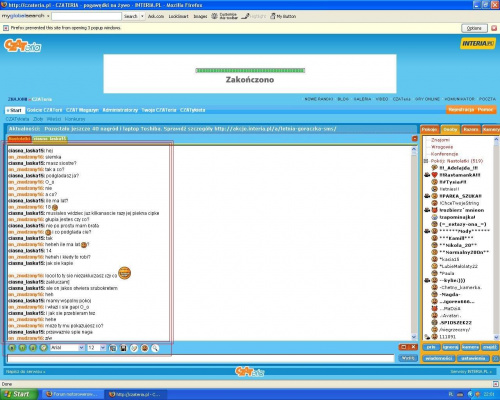
Task: Switch to the Kamery tab
Action: click(x=491, y=129)
